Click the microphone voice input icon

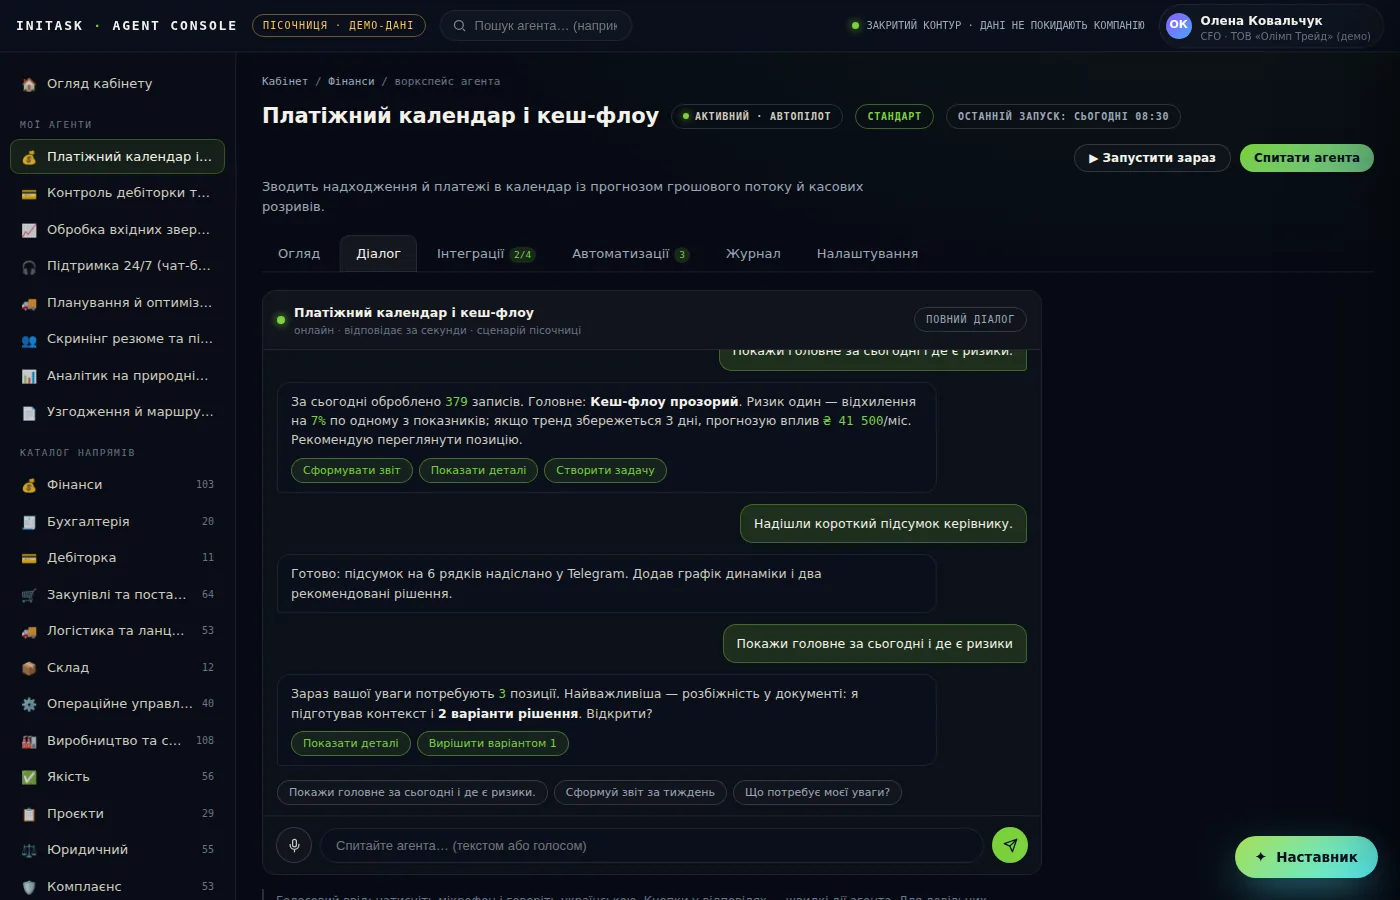click(x=294, y=845)
